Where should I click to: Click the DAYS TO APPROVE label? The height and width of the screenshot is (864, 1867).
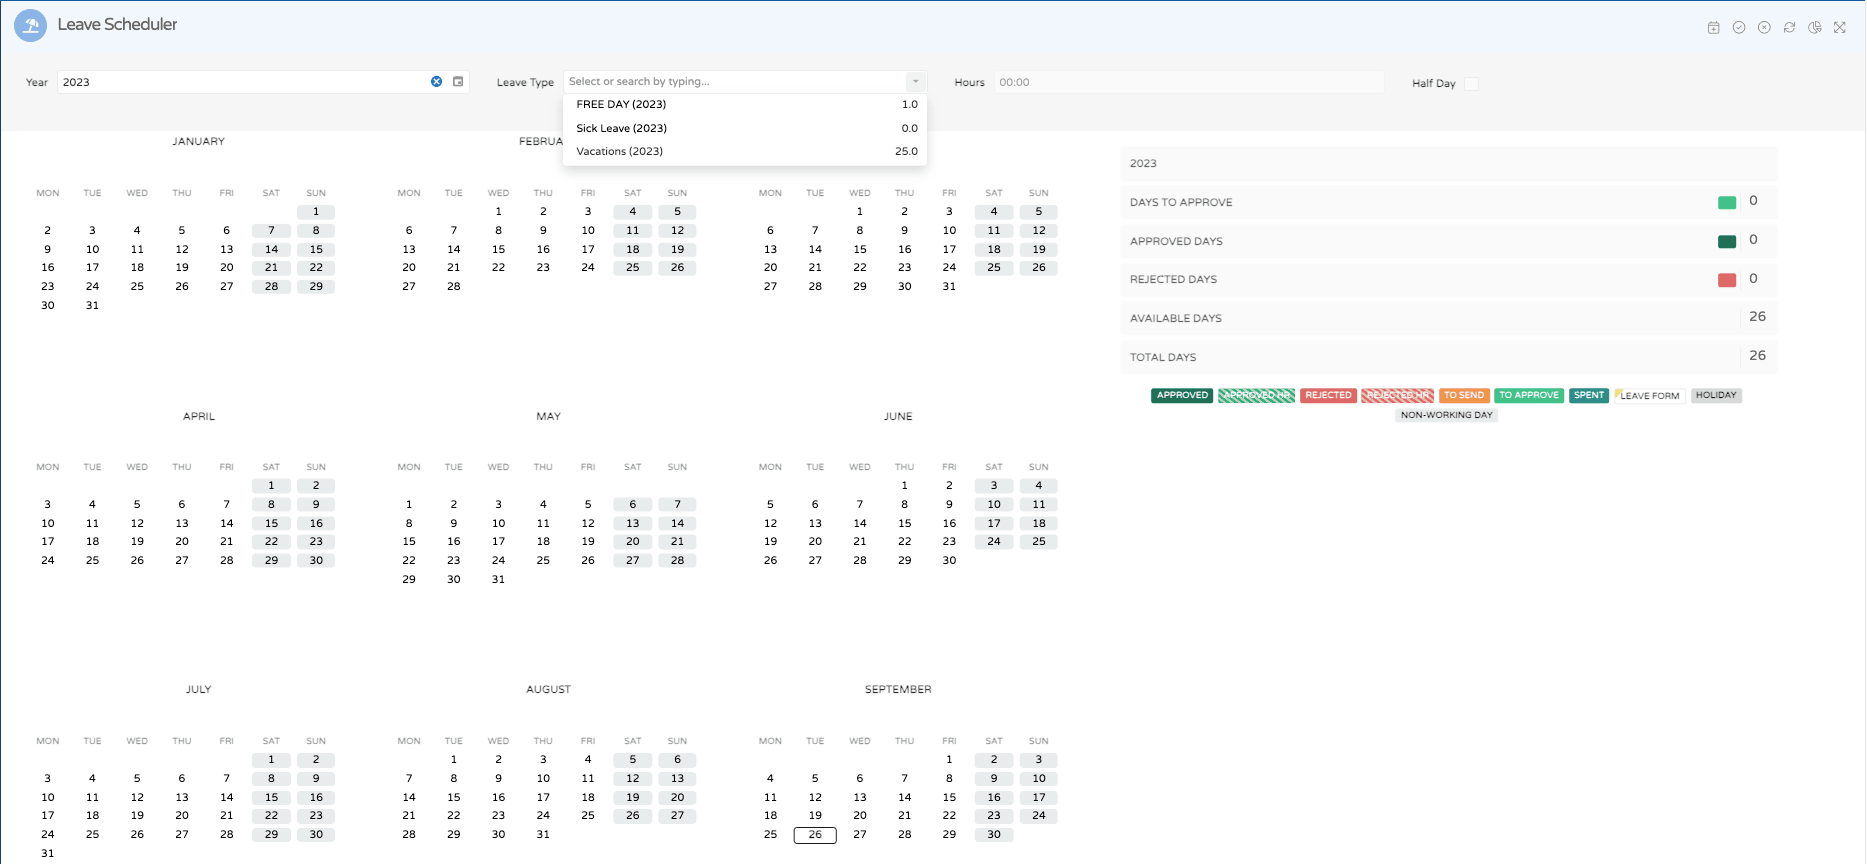coord(1181,203)
